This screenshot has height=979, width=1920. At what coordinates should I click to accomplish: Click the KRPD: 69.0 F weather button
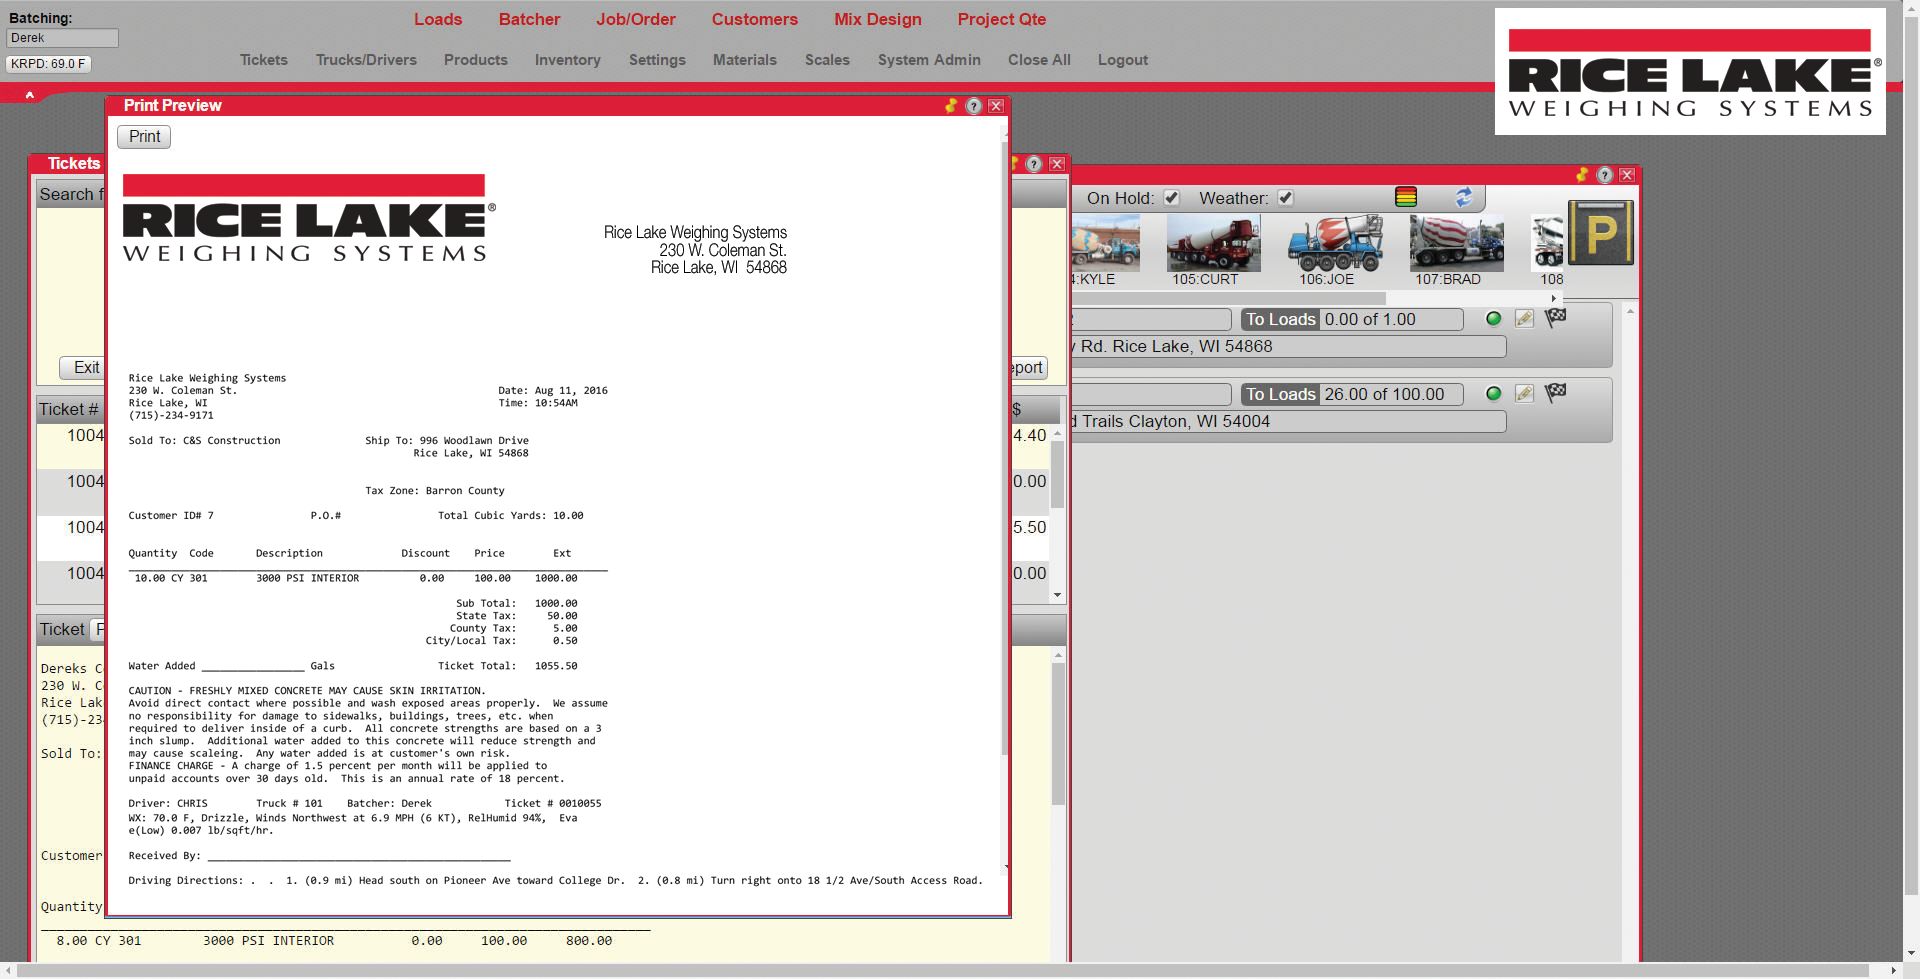tap(48, 64)
